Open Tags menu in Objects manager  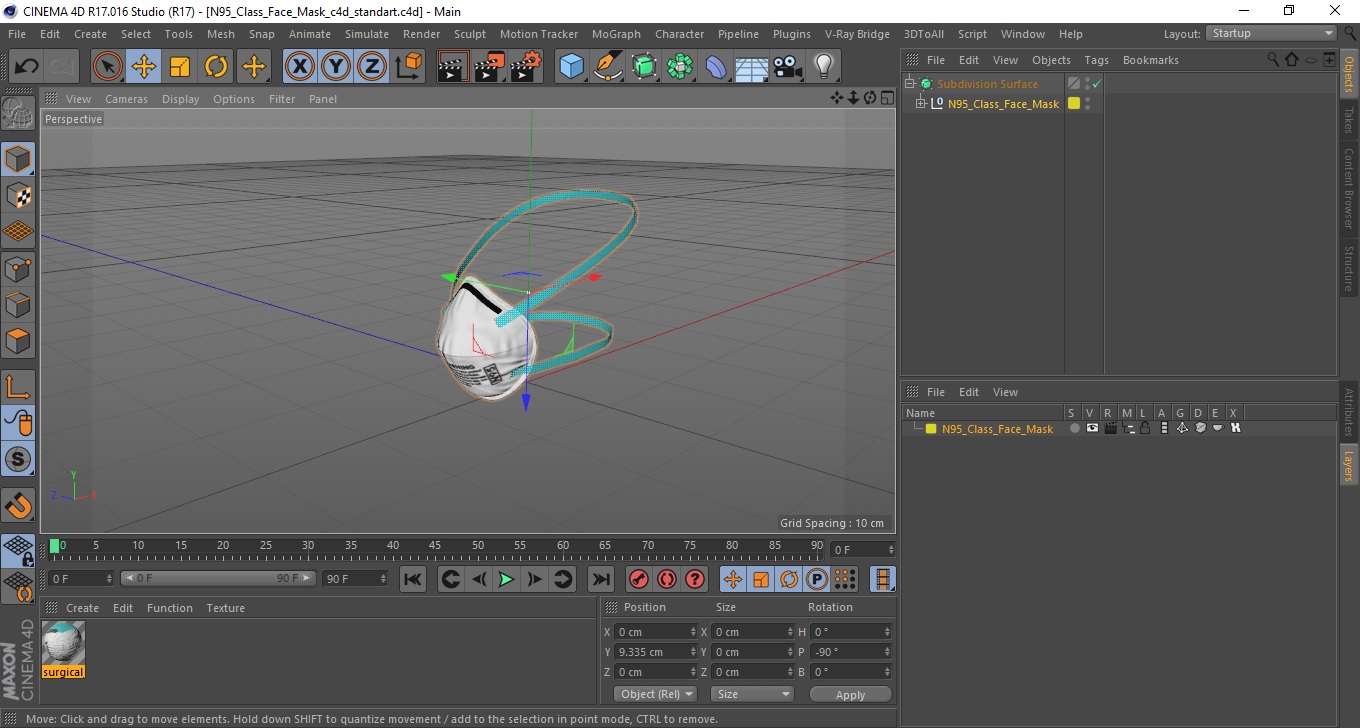click(x=1096, y=60)
